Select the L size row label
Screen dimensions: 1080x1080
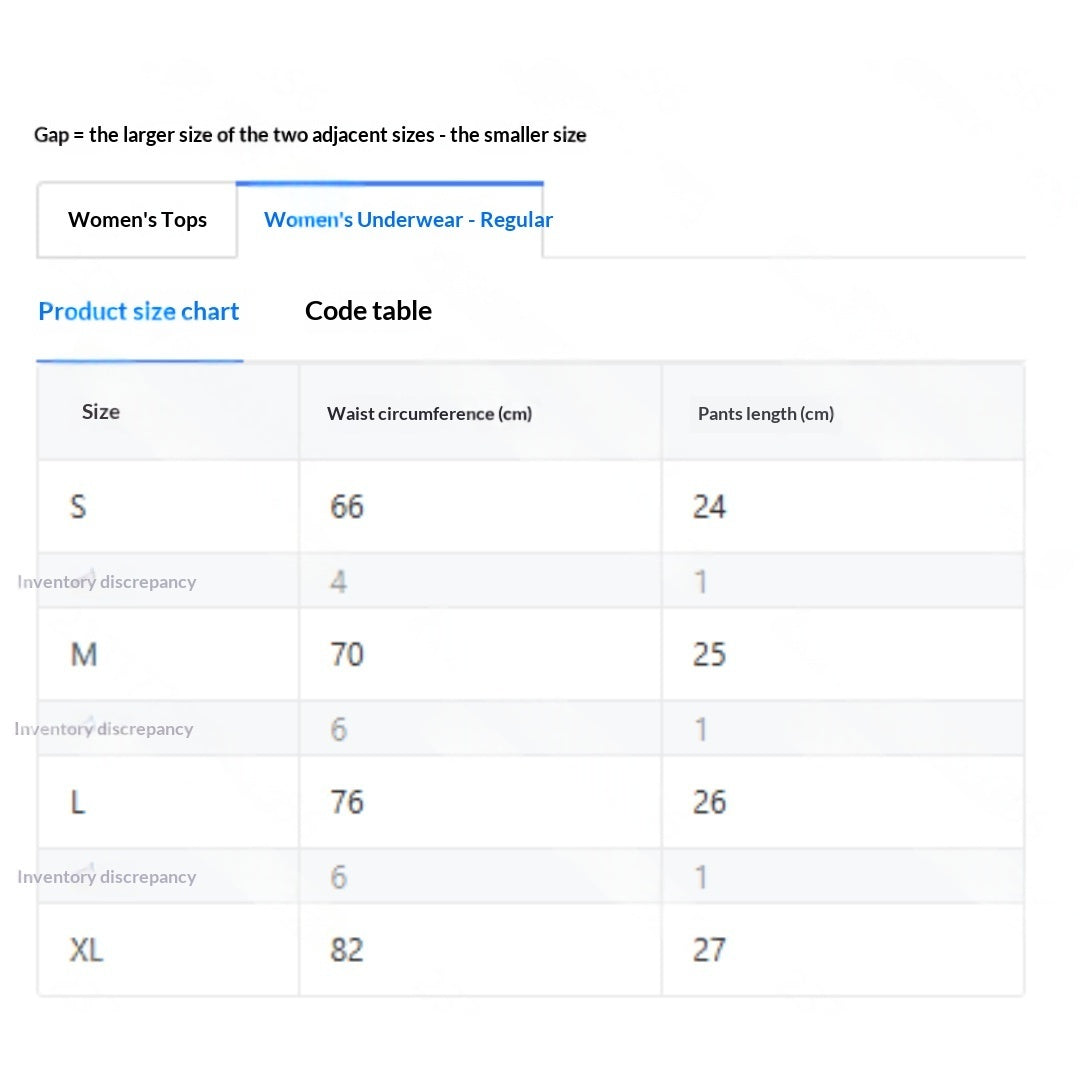(x=77, y=802)
